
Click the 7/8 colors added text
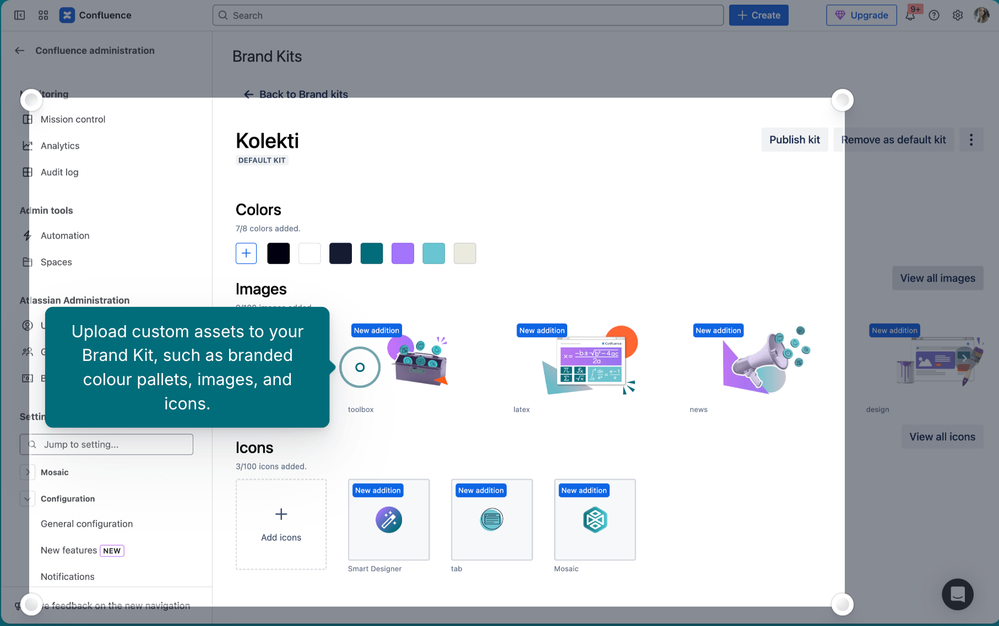[x=268, y=229]
